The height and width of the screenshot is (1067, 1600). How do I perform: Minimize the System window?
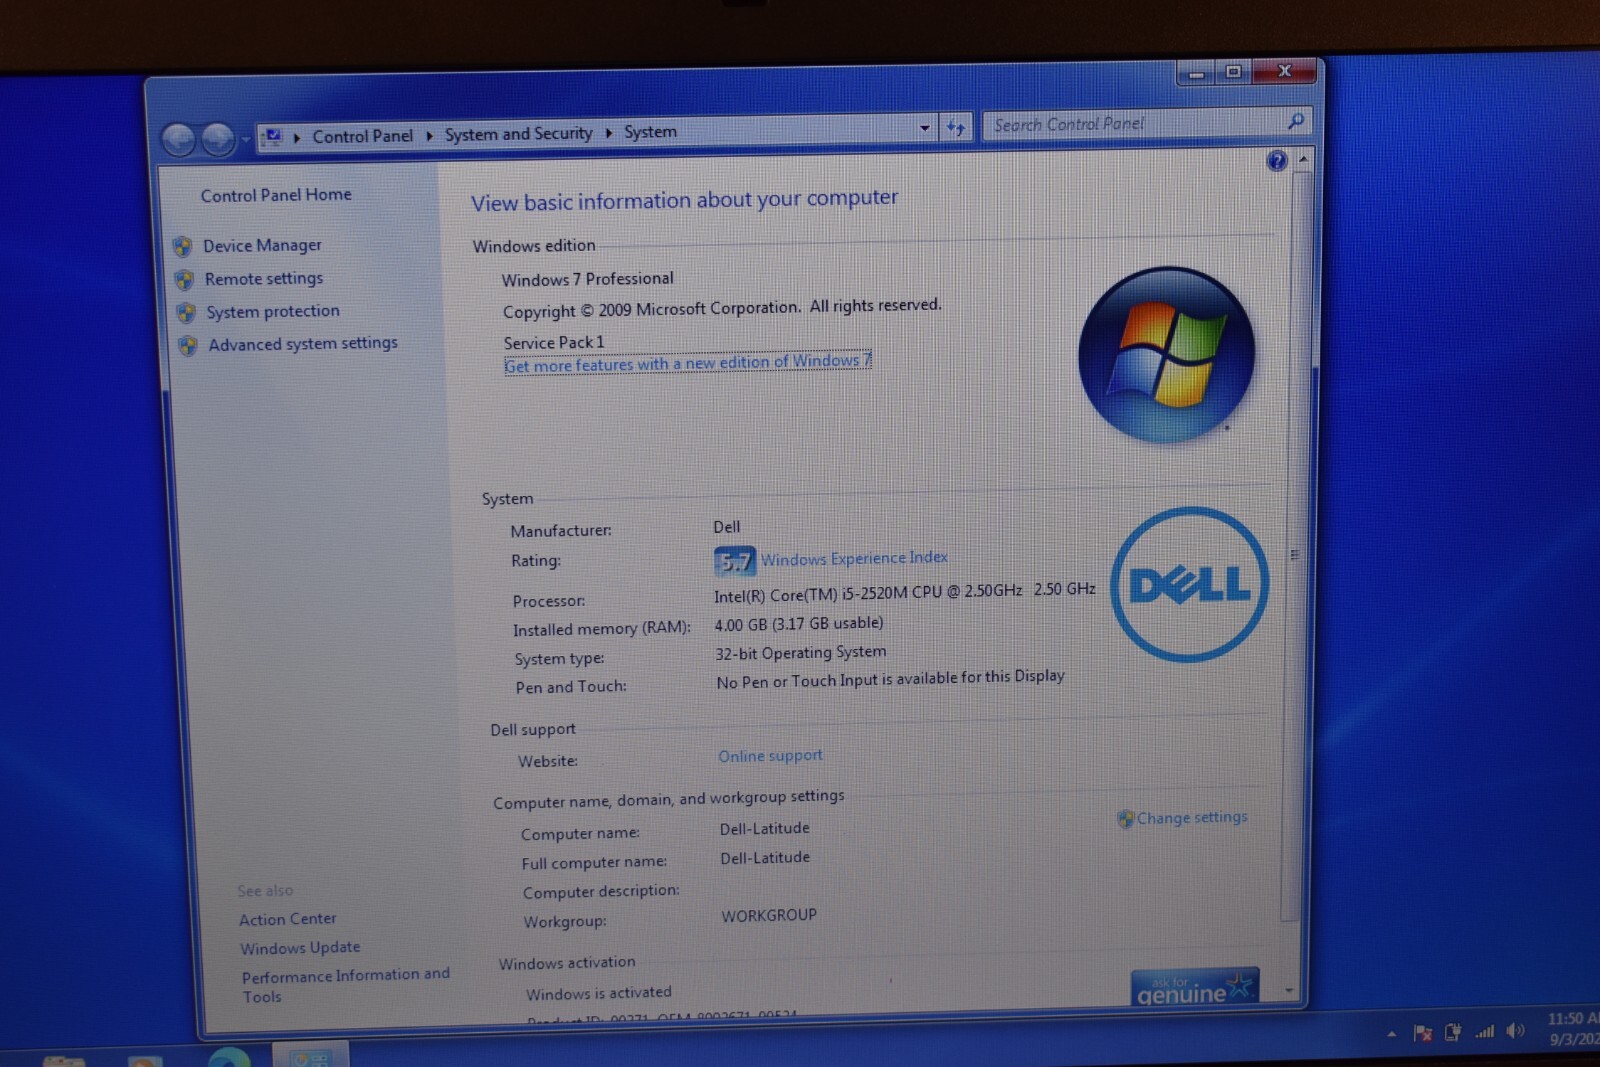(1196, 73)
